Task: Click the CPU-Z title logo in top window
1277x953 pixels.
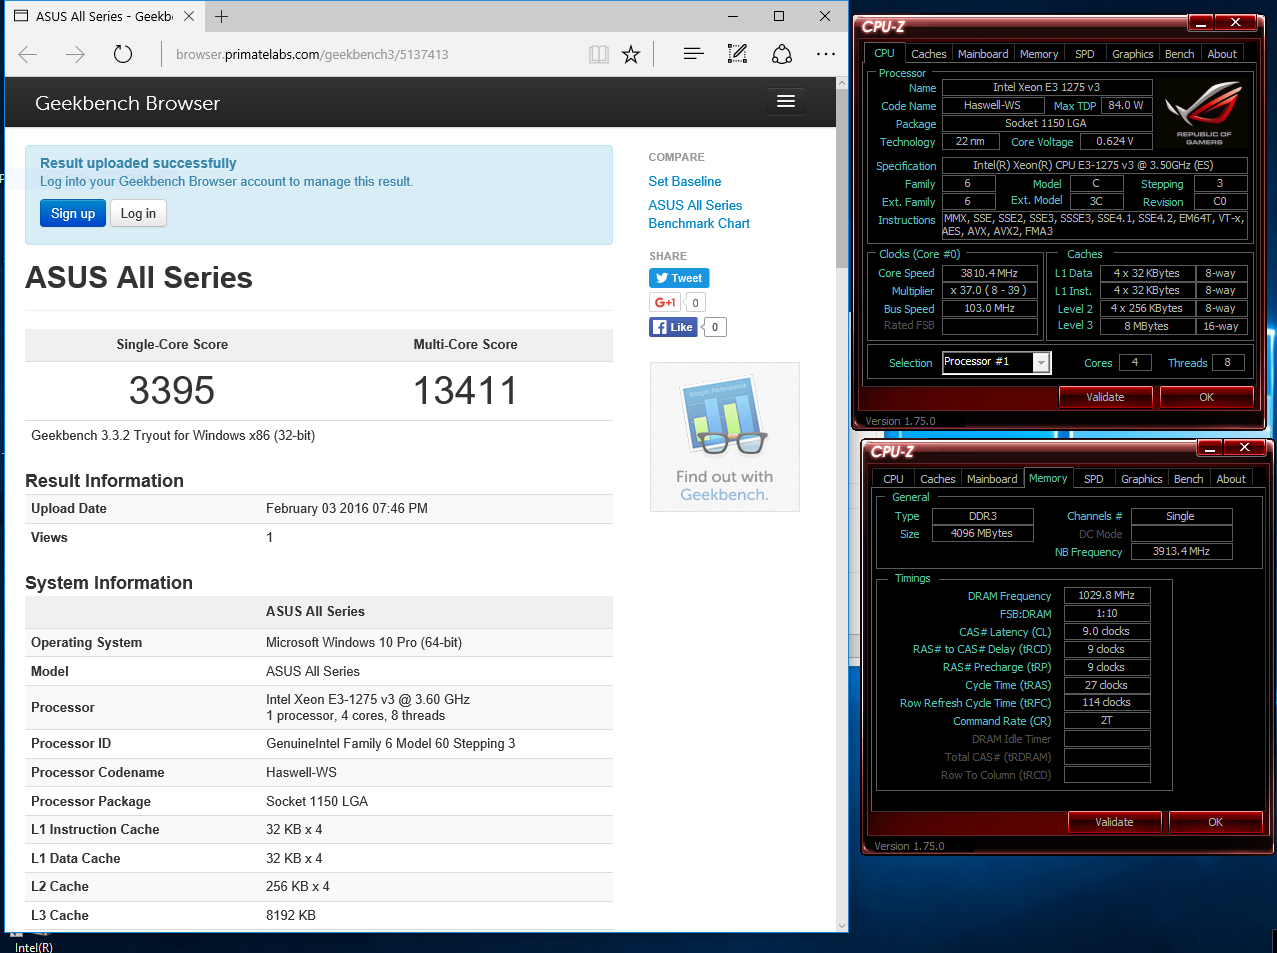Action: pyautogui.click(x=883, y=27)
